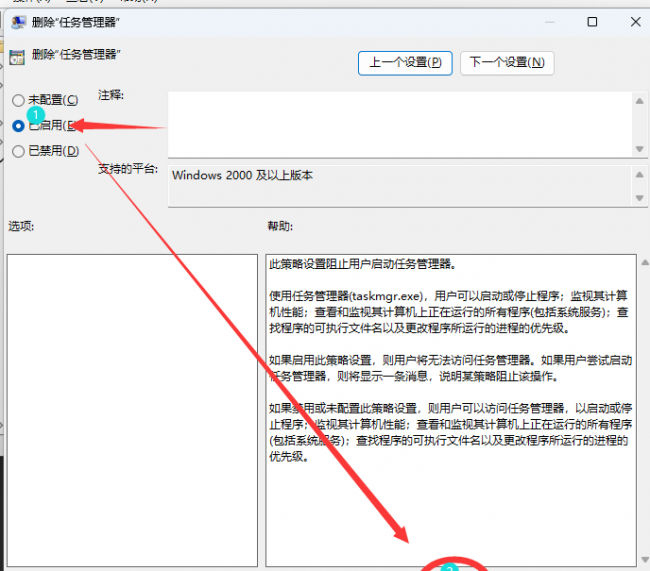Click the policy icon beside 删除"任务管理器" heading
This screenshot has height=571, width=650.
tap(17, 57)
